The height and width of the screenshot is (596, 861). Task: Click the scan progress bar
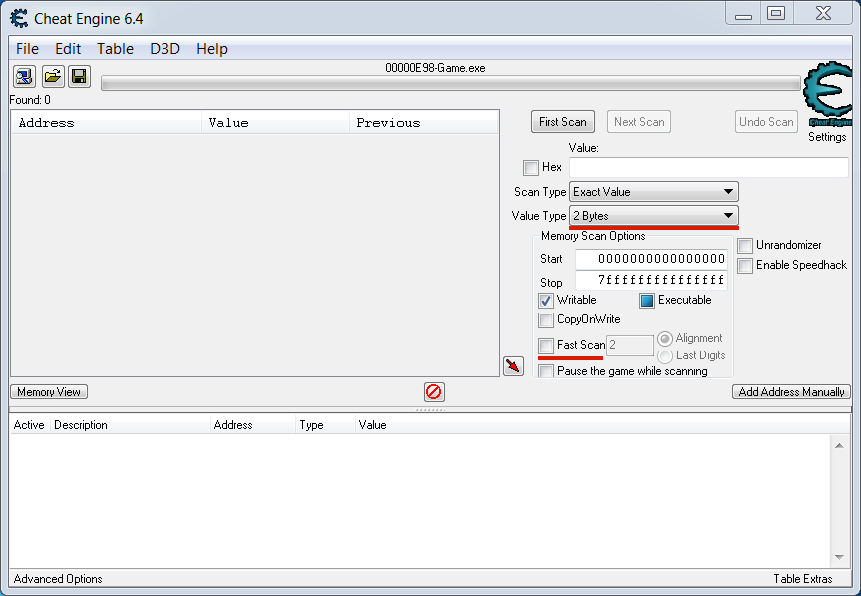(450, 84)
